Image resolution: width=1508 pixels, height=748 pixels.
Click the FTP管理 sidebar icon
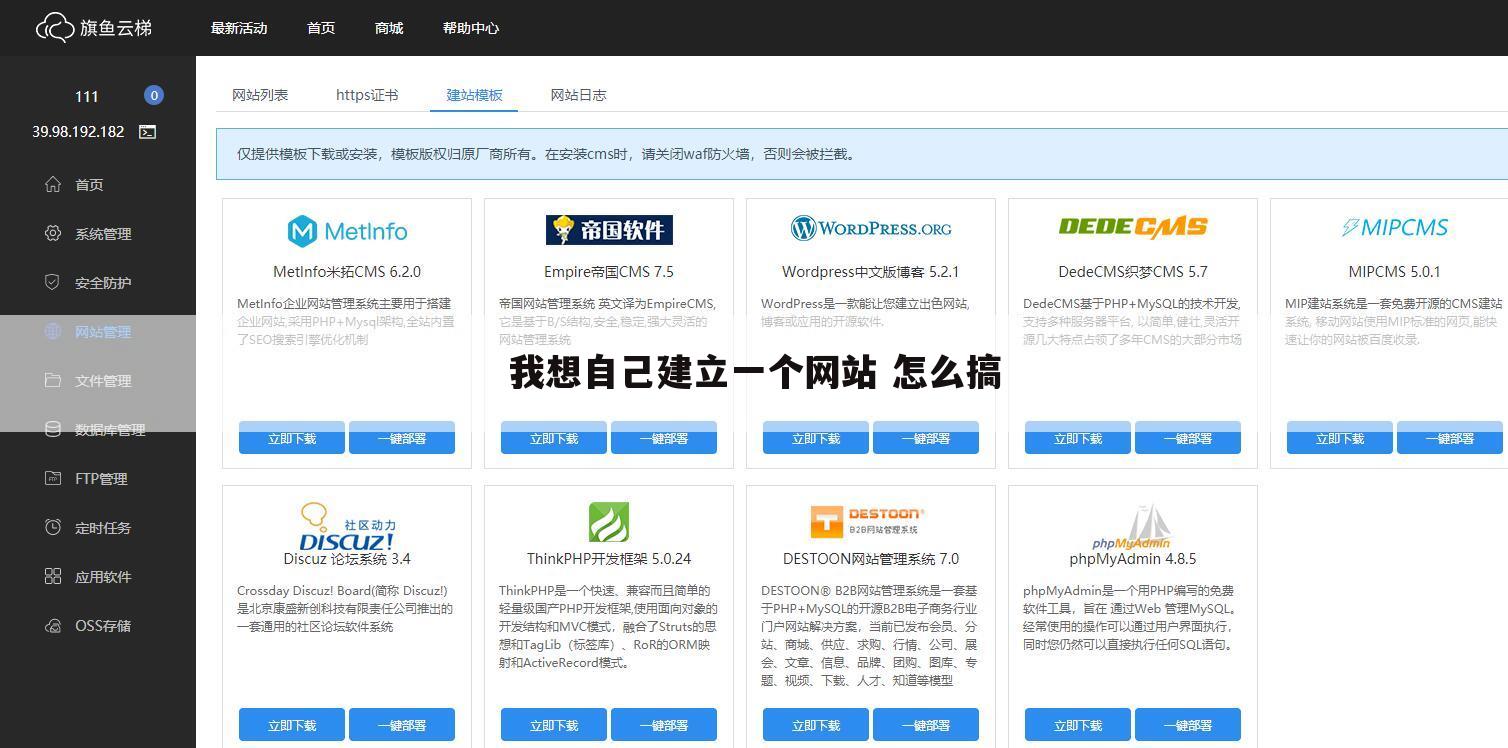[x=53, y=478]
